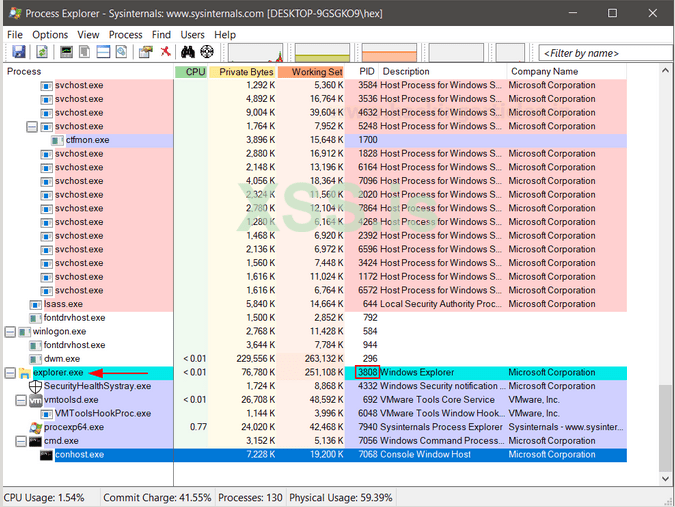
Task: Open the Properties toolbar icon
Action: point(145,52)
